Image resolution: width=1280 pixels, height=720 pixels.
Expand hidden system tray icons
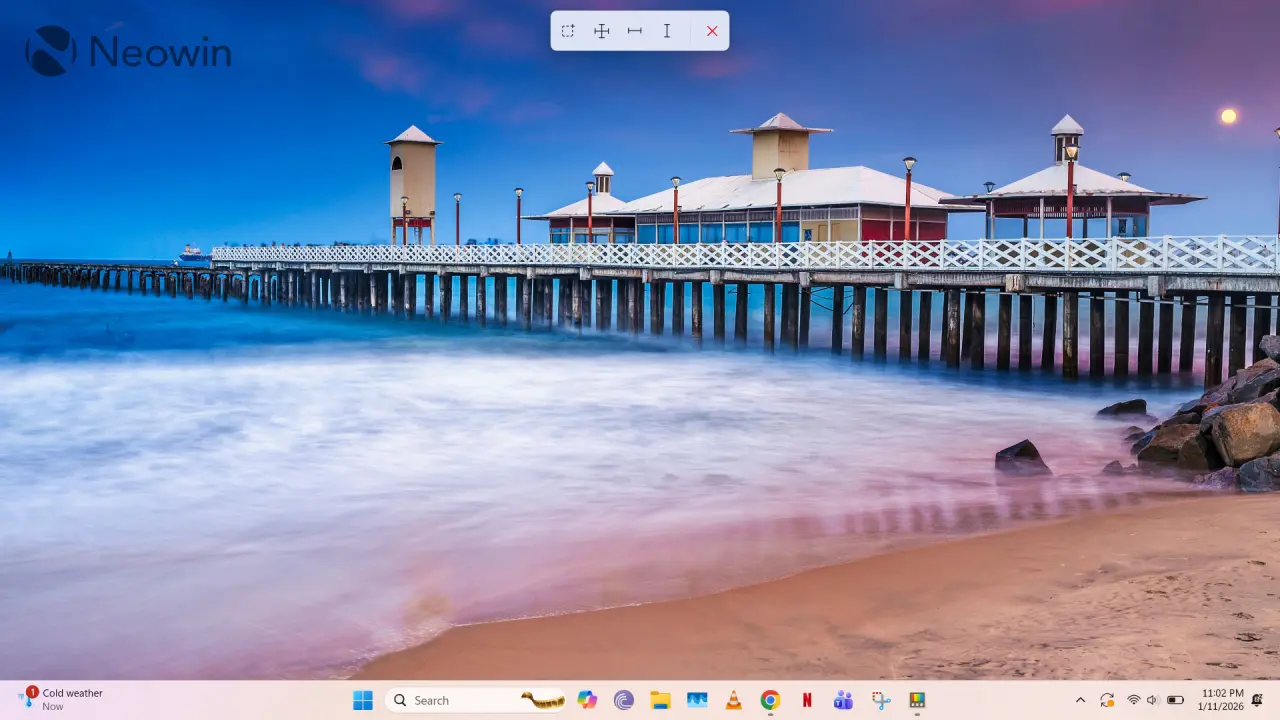(1081, 700)
